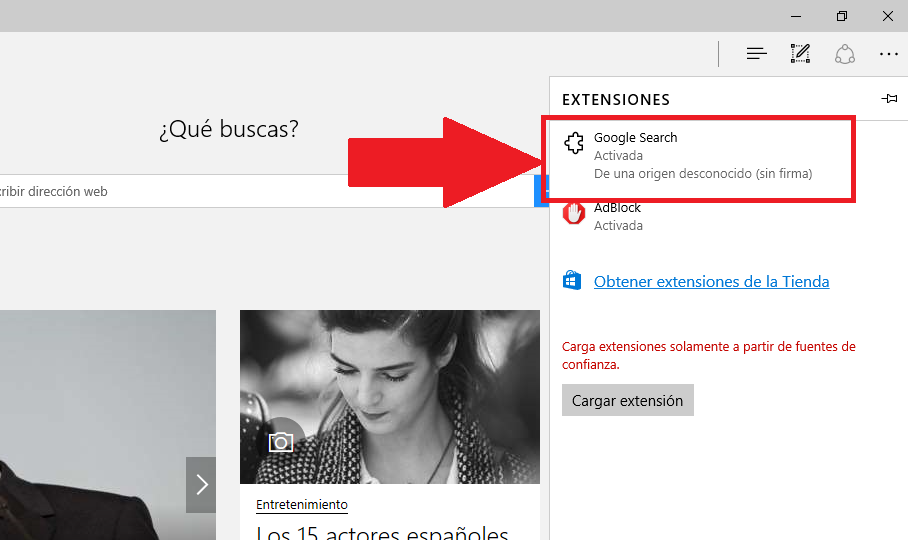Minimize the browser window

click(796, 16)
